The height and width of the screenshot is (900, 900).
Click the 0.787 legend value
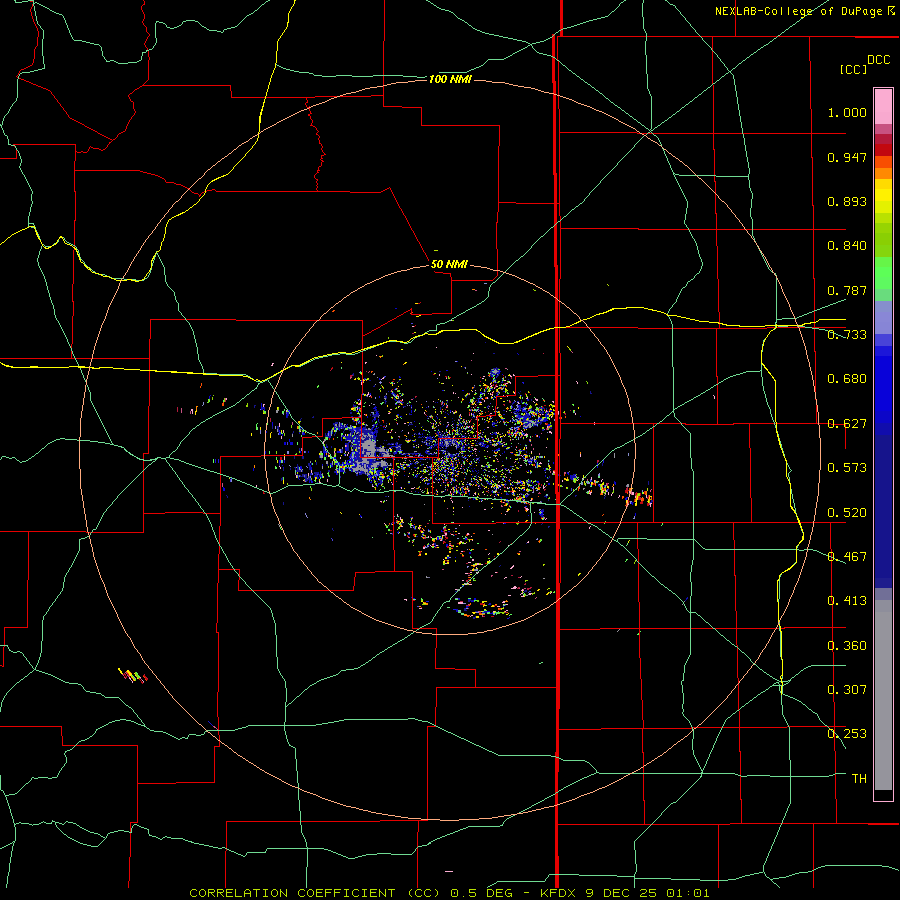coord(847,290)
